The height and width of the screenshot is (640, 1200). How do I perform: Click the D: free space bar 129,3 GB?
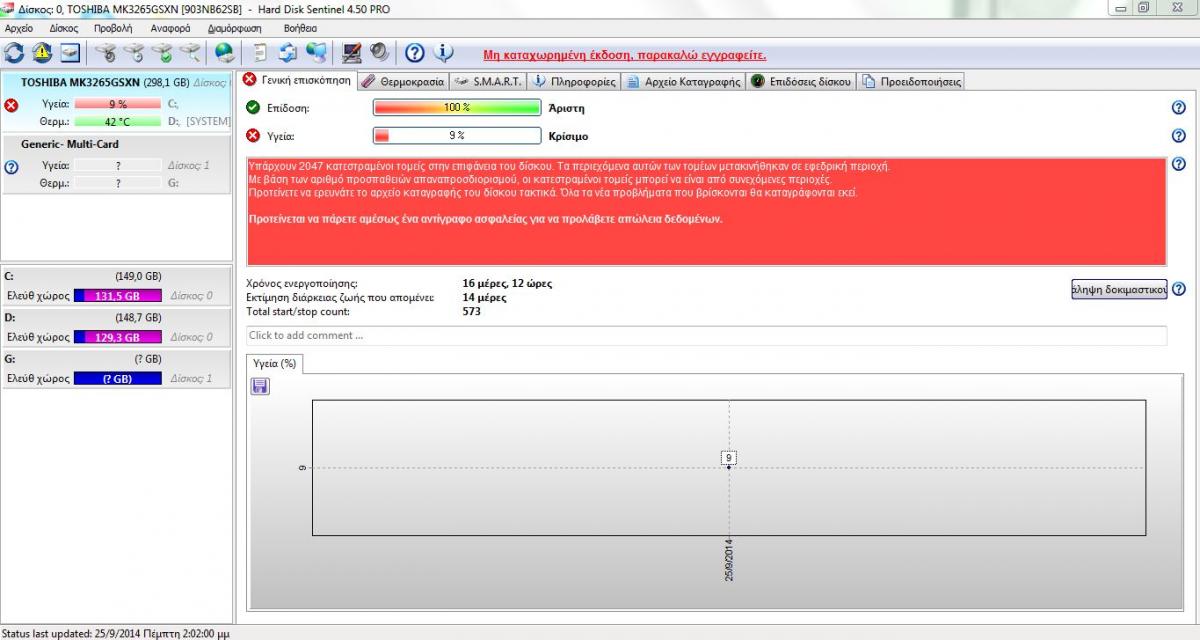point(118,338)
